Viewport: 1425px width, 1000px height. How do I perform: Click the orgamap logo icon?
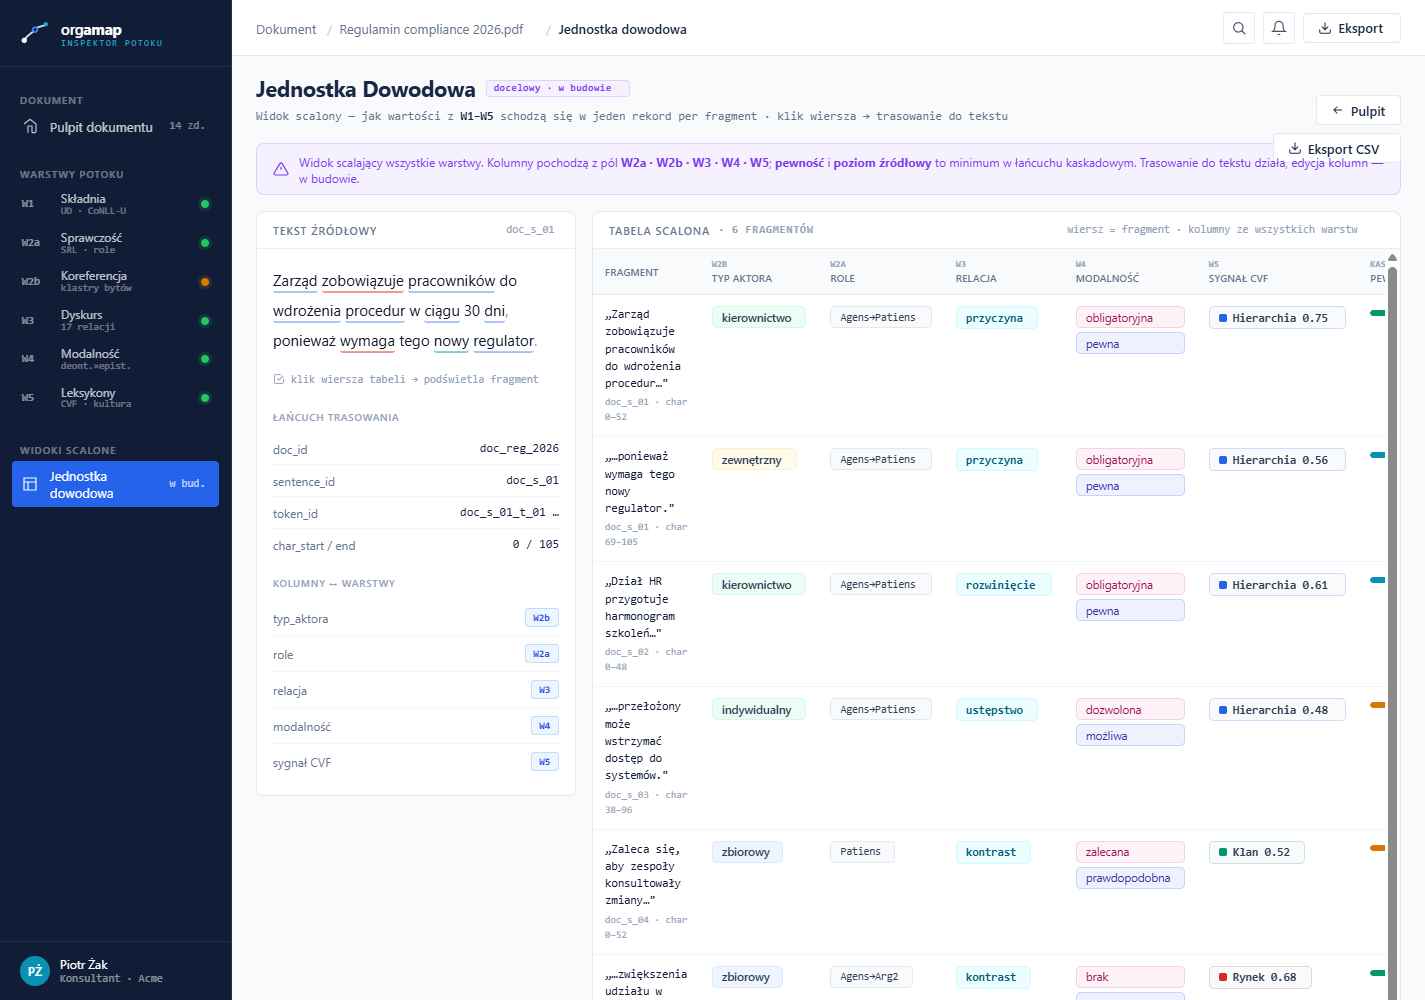pyautogui.click(x=34, y=33)
